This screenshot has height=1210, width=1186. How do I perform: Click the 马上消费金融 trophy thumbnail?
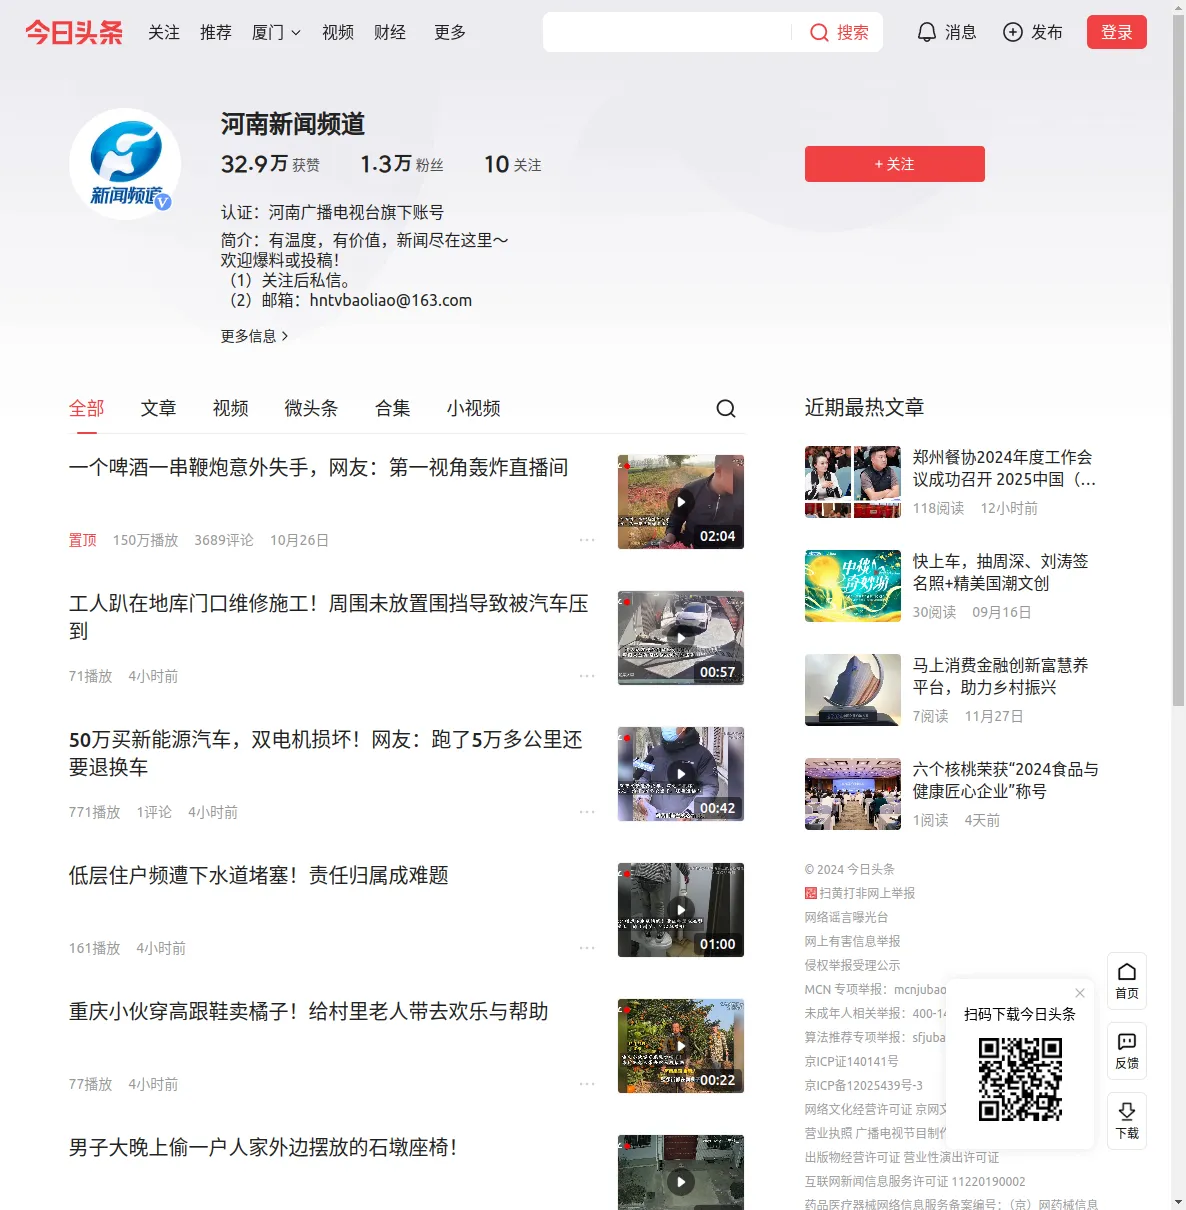point(853,690)
